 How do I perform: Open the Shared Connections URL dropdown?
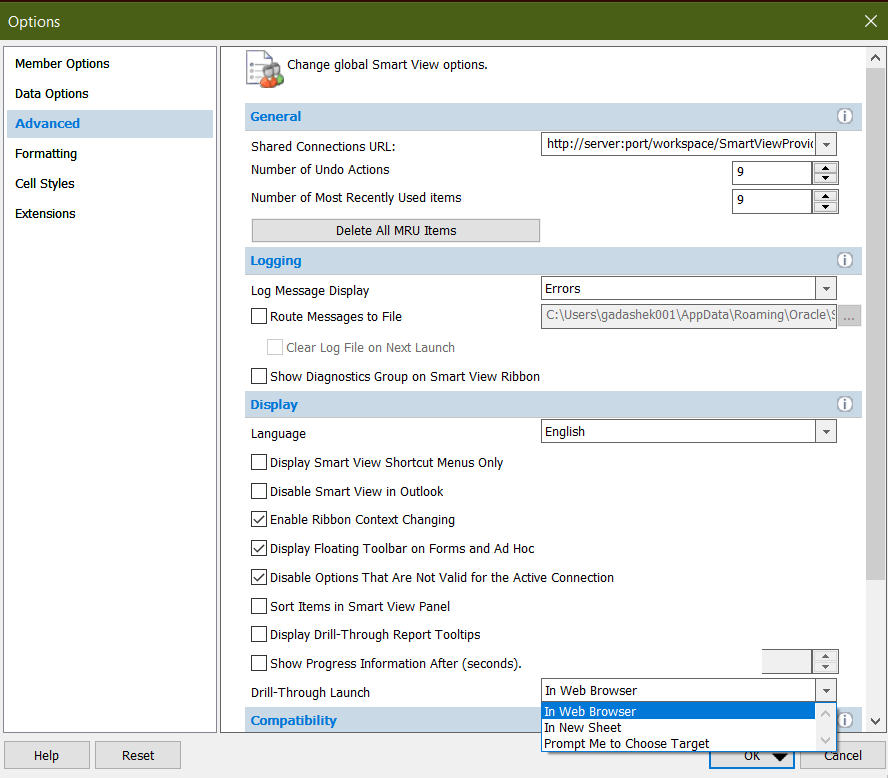pos(826,144)
